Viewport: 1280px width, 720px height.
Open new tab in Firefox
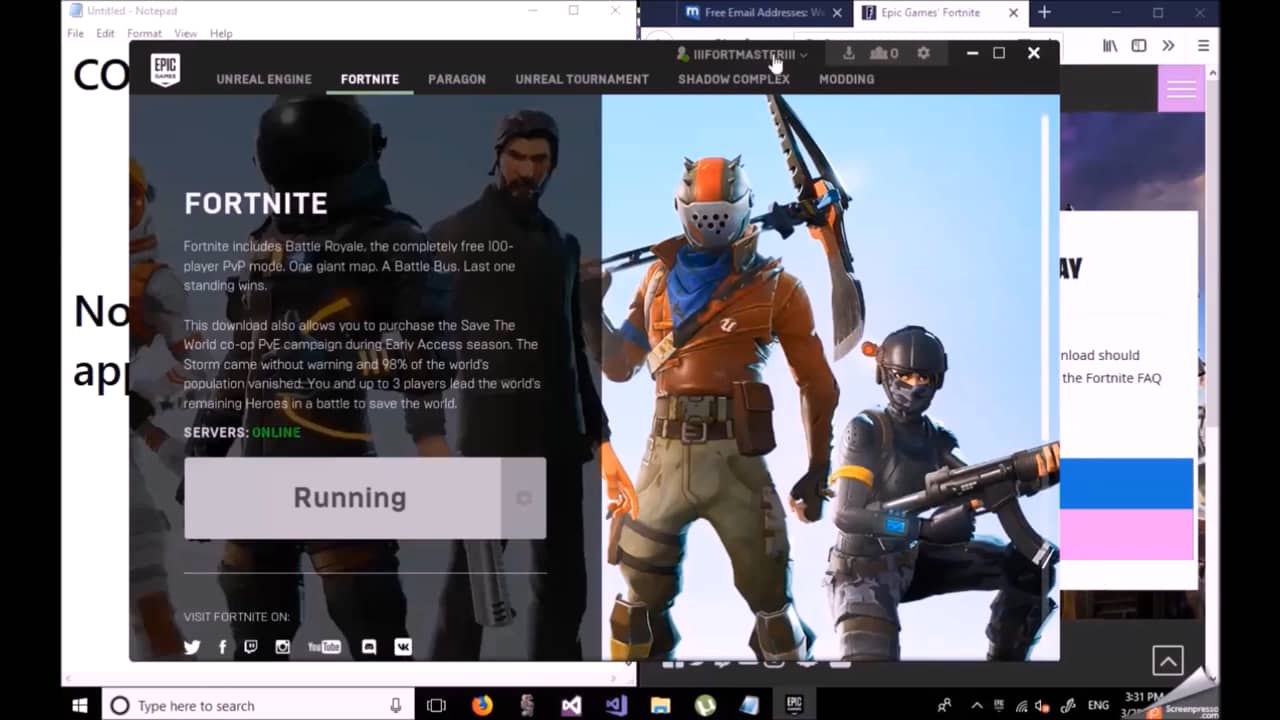pos(1044,12)
